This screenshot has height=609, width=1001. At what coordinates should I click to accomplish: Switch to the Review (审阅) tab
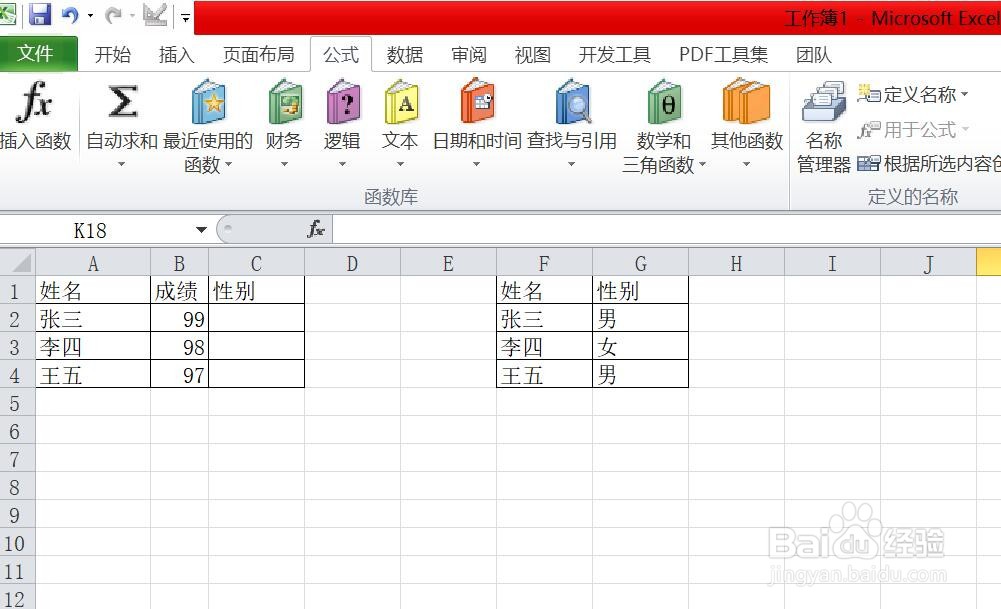469,55
